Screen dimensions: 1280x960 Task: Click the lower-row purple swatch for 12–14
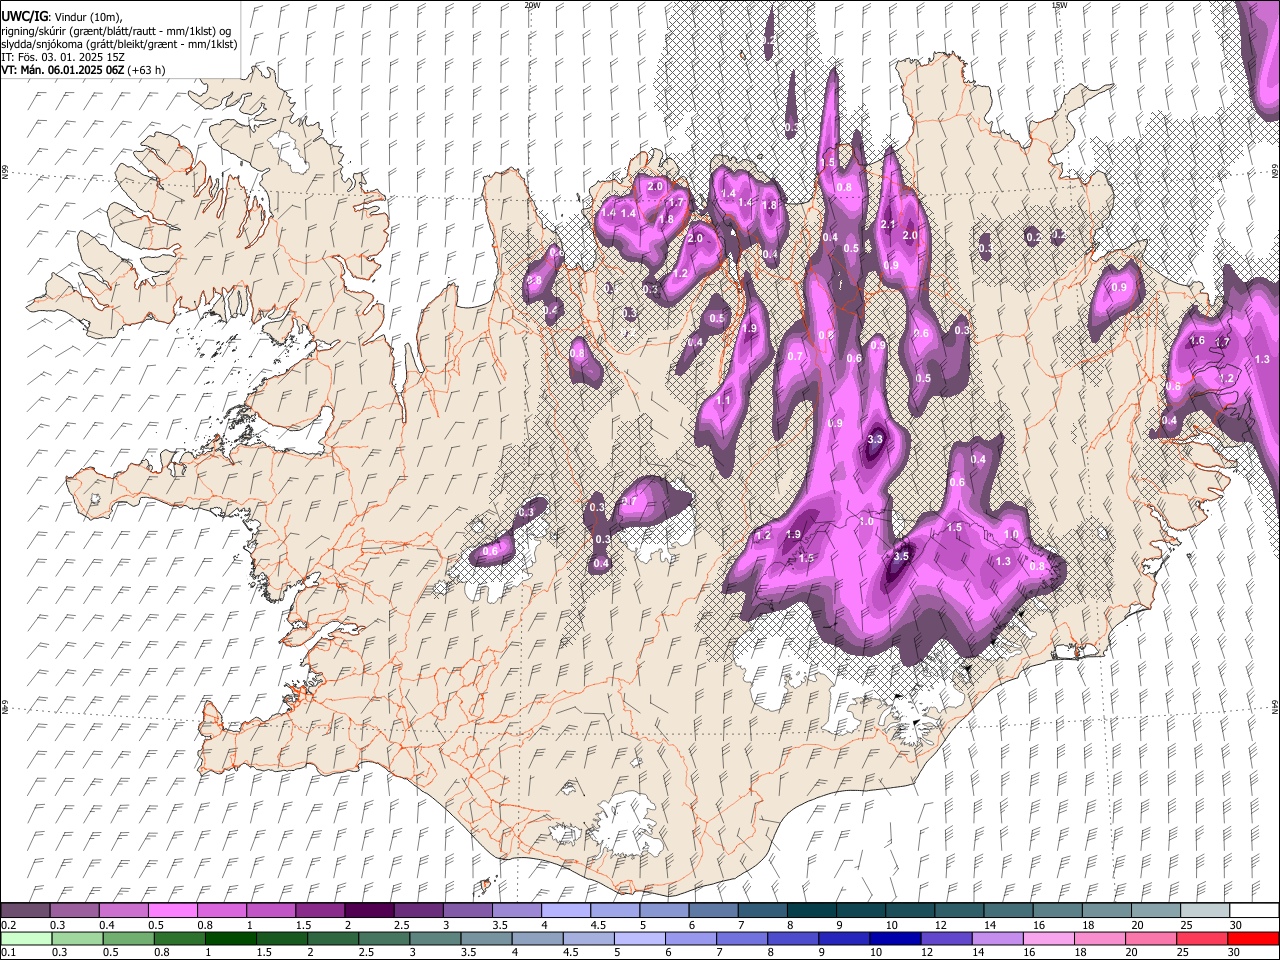point(945,938)
